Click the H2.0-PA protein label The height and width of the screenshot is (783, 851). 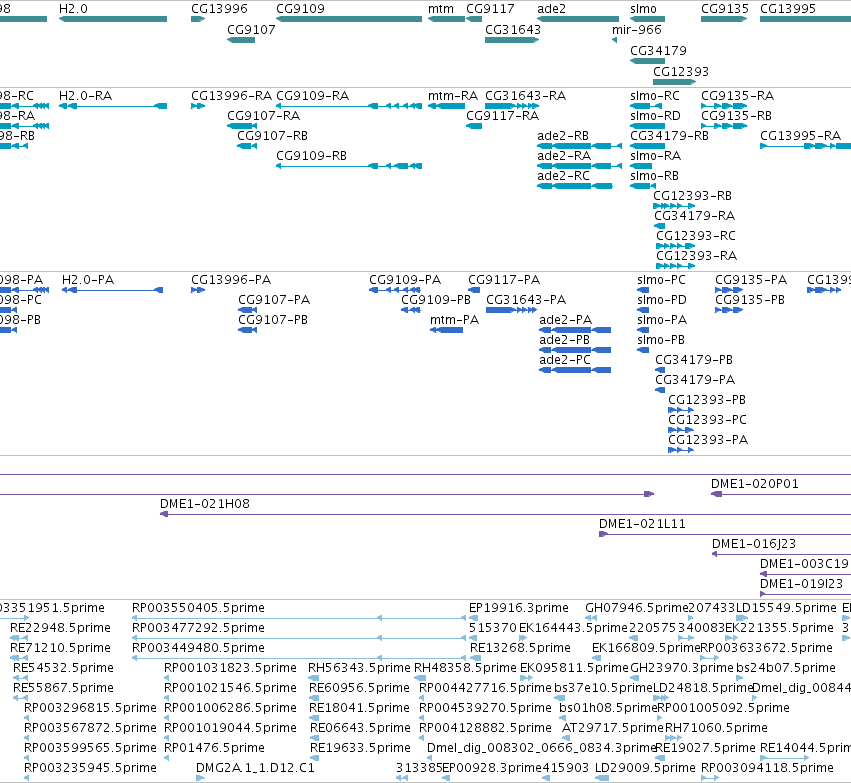[x=88, y=280]
